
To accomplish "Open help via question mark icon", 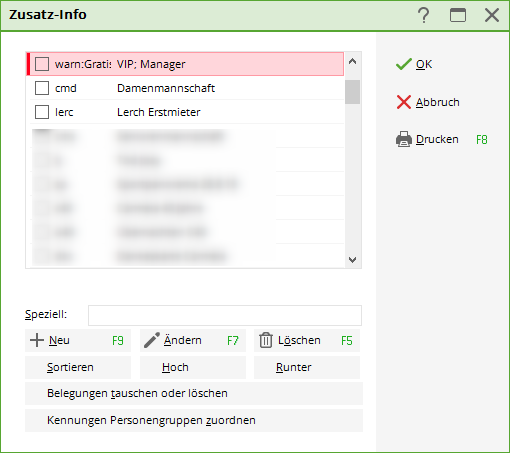I will [x=424, y=15].
